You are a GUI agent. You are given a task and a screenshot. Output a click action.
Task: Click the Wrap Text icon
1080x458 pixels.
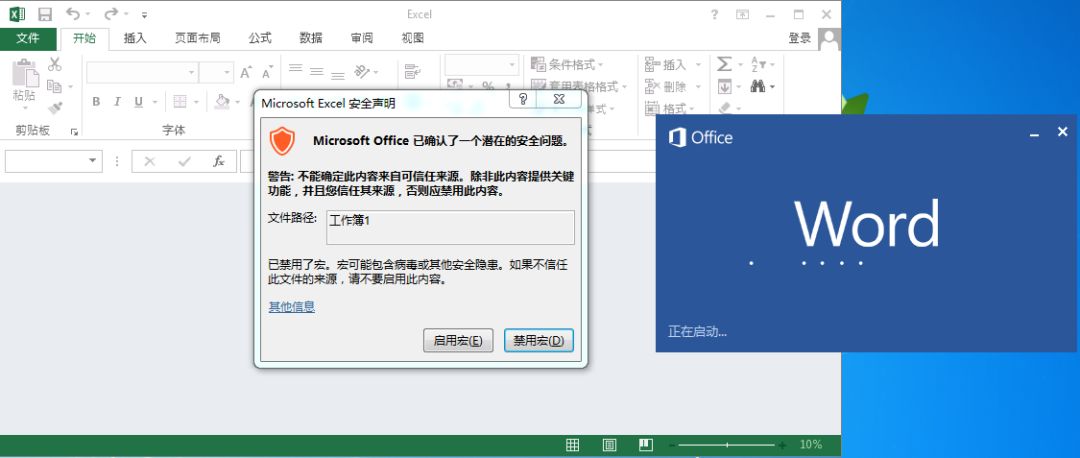click(413, 71)
